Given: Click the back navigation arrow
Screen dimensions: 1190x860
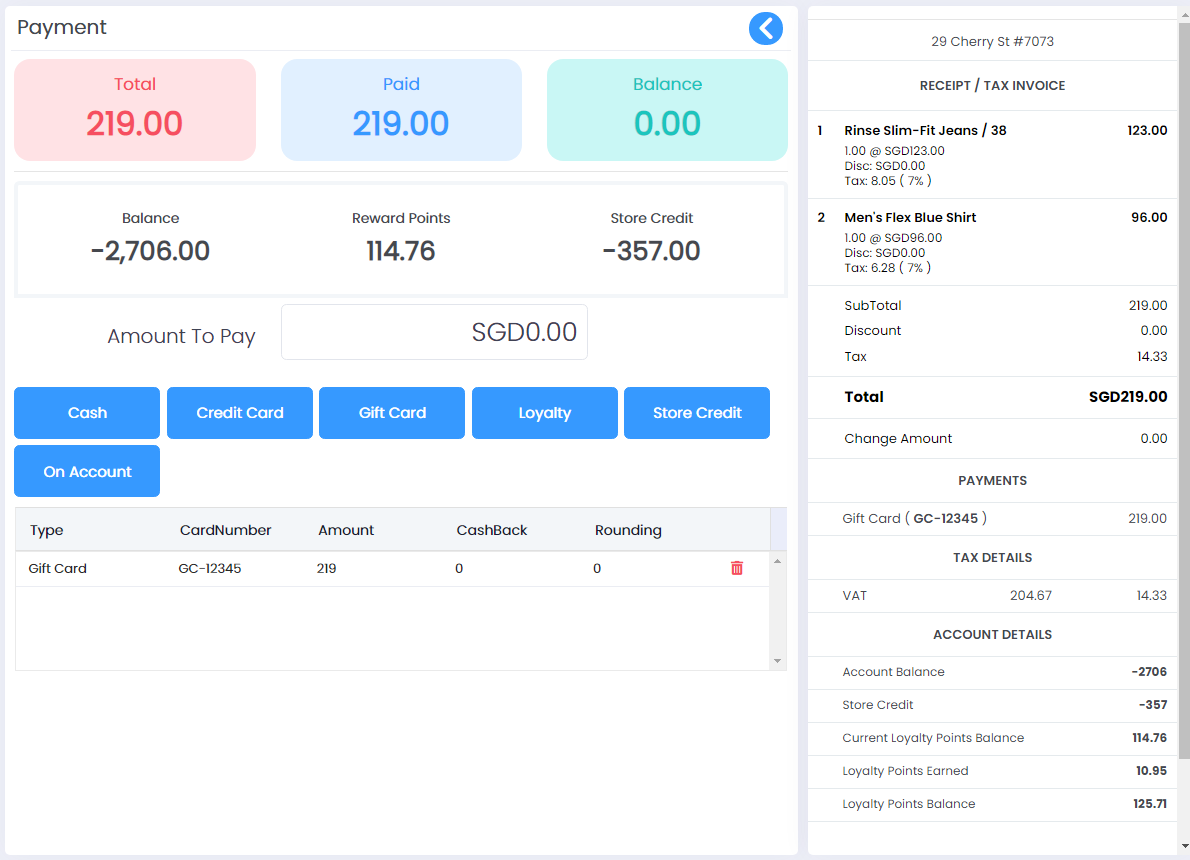Looking at the screenshot, I should (x=766, y=28).
